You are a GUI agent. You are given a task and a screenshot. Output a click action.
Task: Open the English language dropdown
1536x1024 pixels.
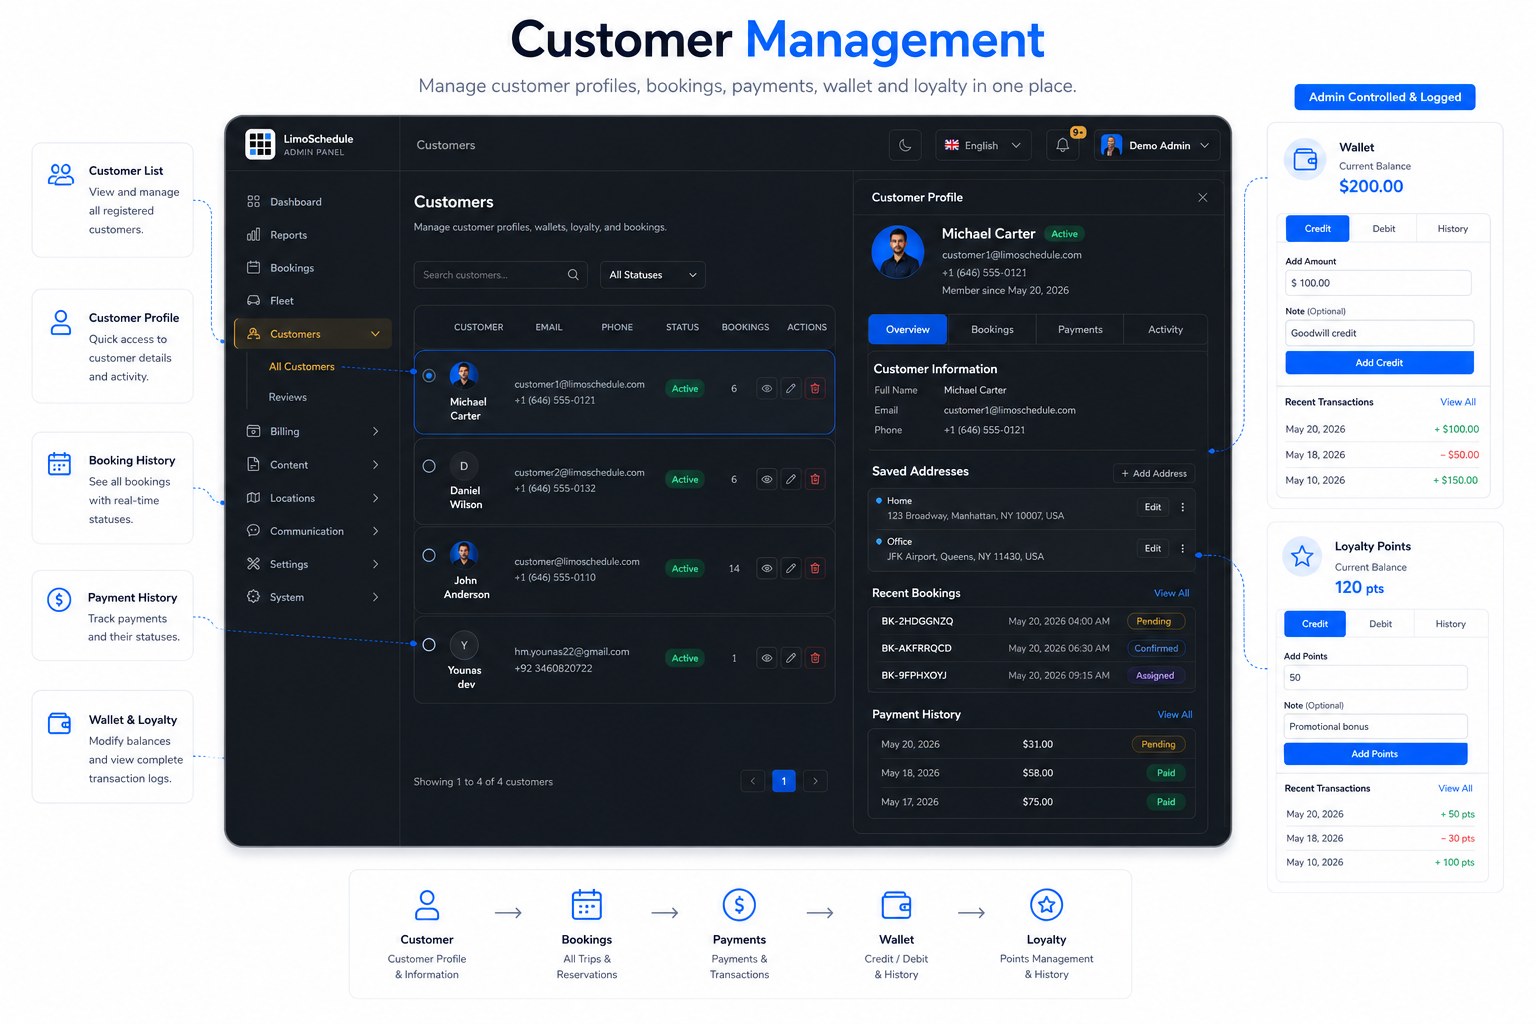(x=983, y=145)
